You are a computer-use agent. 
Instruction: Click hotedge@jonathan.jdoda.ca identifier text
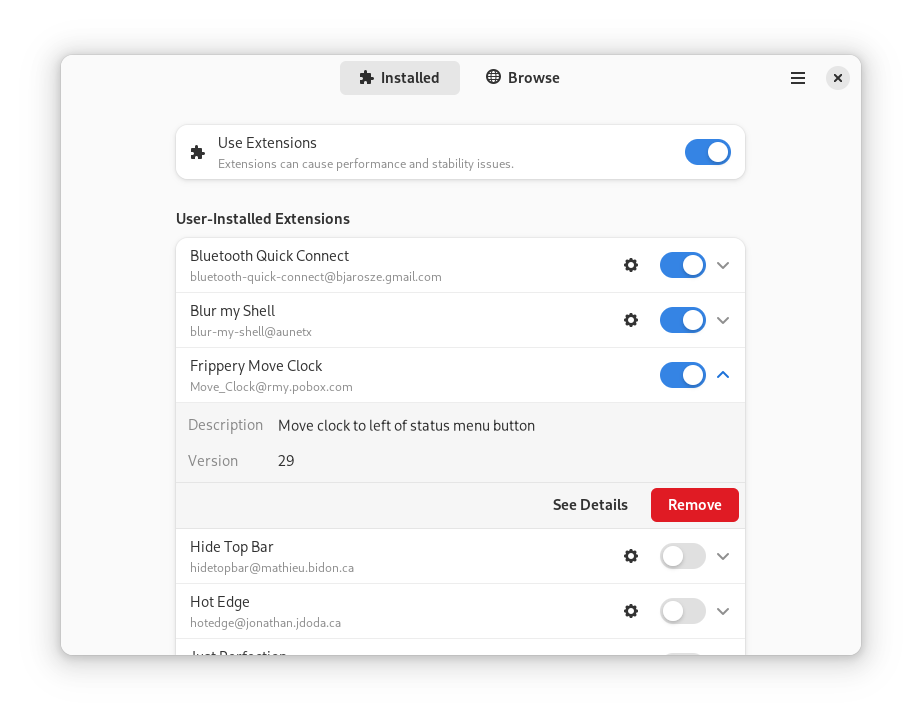coord(265,623)
